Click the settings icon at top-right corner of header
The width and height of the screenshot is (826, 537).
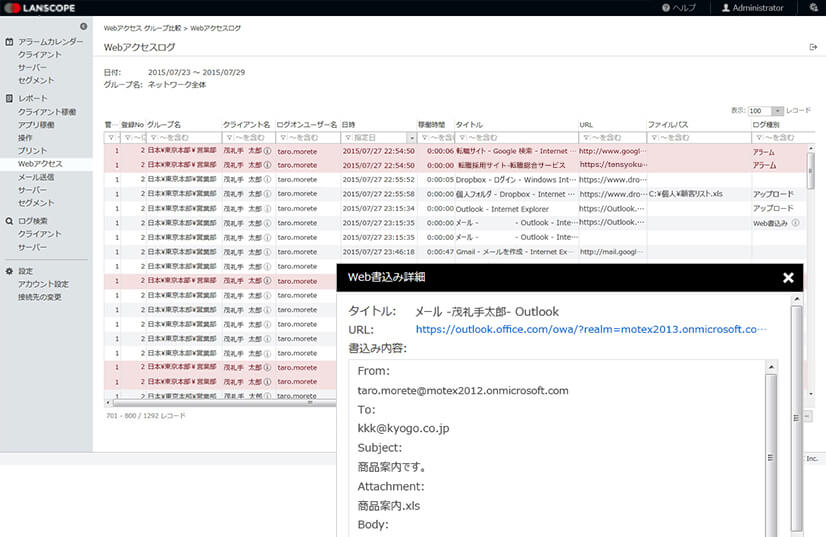[x=813, y=8]
